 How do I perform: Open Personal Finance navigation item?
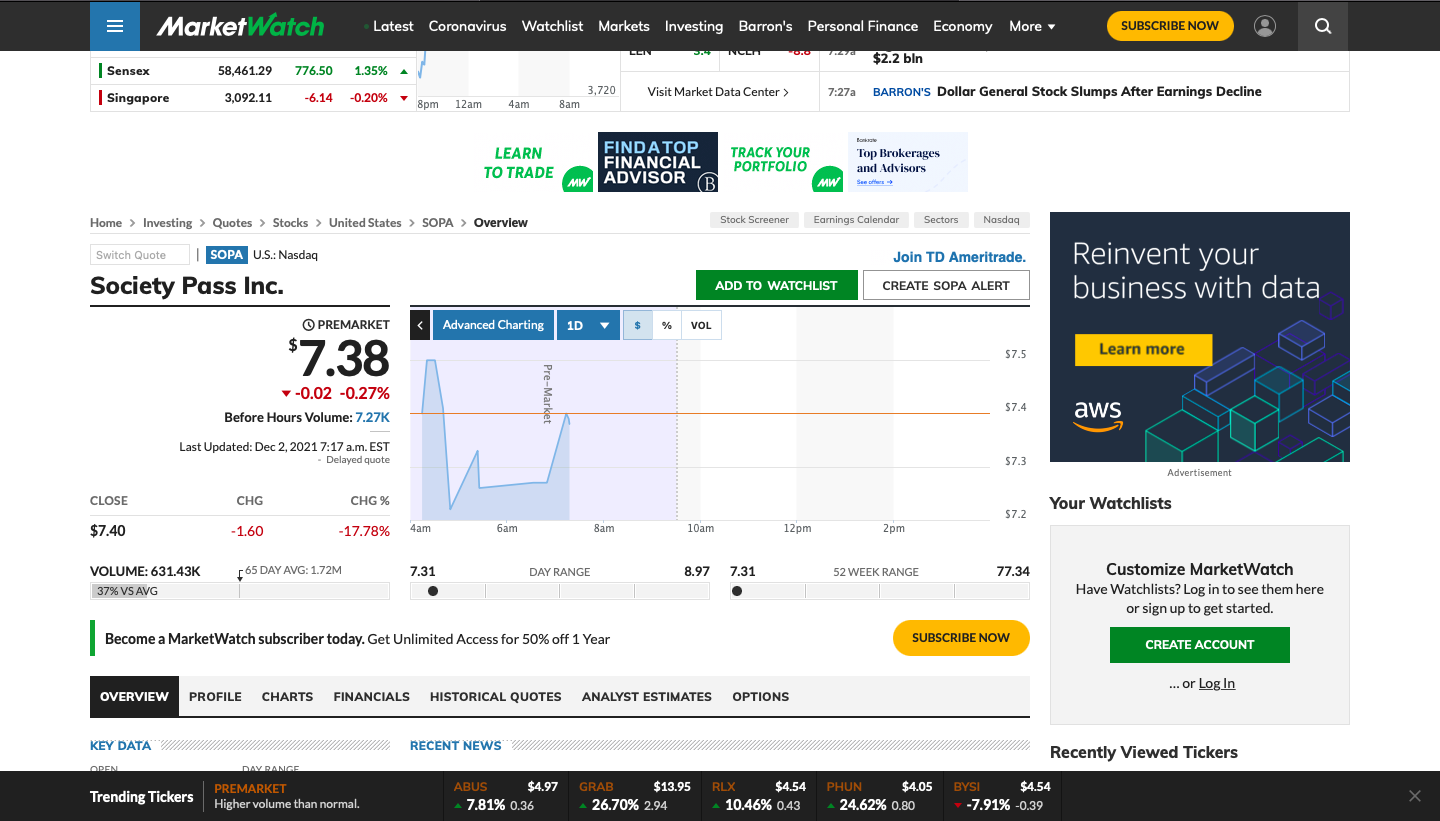[x=863, y=26]
